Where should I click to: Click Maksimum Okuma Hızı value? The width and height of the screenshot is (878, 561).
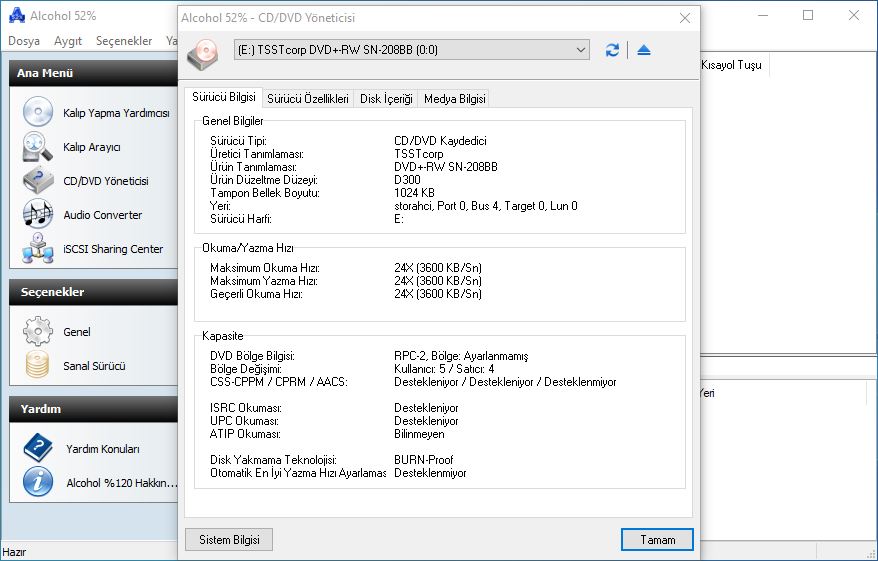click(x=437, y=268)
